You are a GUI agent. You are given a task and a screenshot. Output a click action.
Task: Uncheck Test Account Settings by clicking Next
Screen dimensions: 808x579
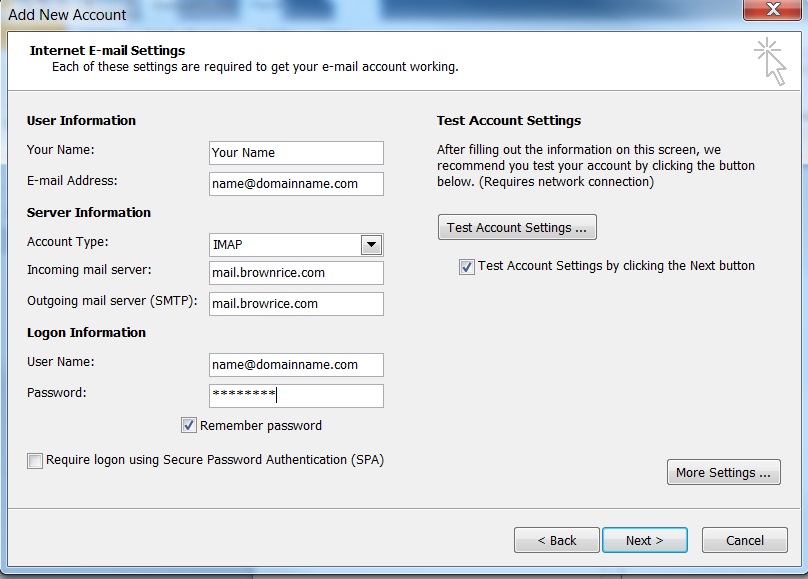[466, 267]
